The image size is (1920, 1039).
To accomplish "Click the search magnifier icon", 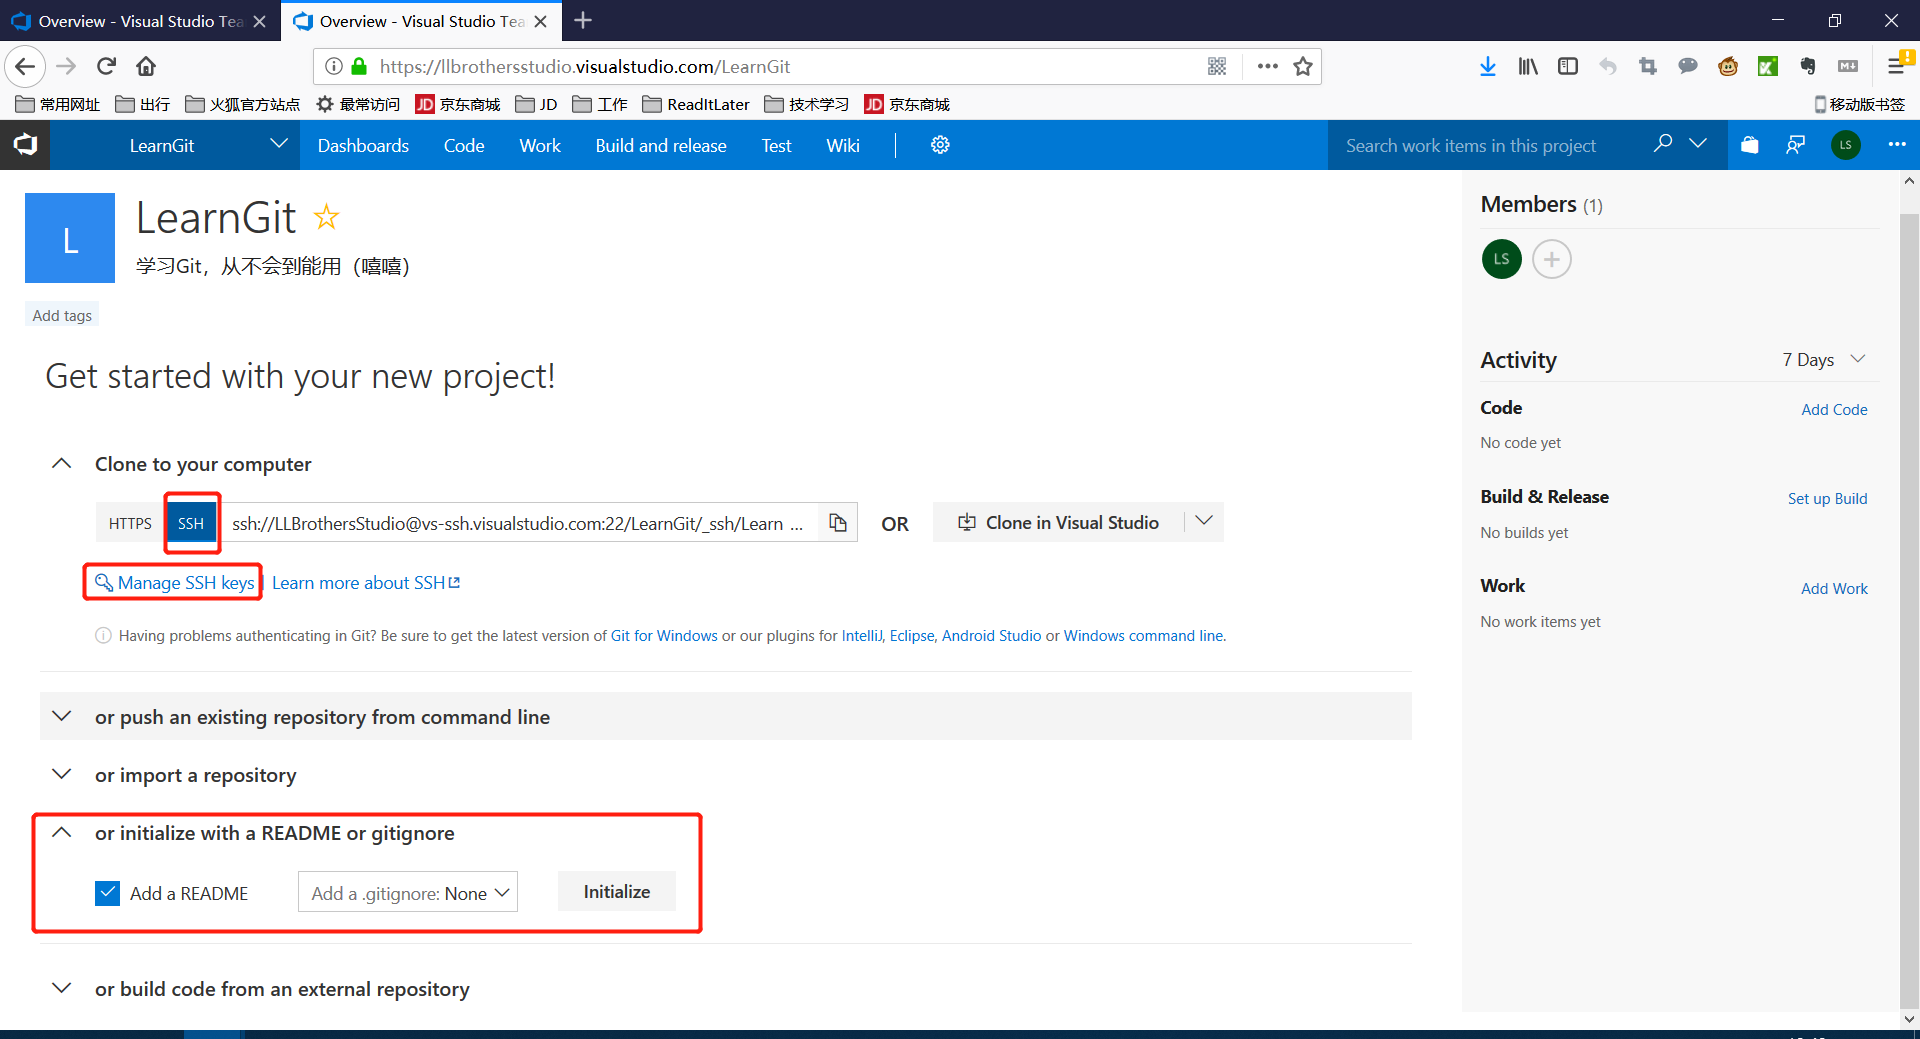I will point(1663,144).
